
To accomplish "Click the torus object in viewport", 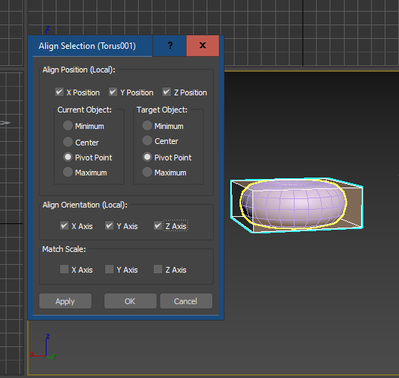I will (294, 204).
